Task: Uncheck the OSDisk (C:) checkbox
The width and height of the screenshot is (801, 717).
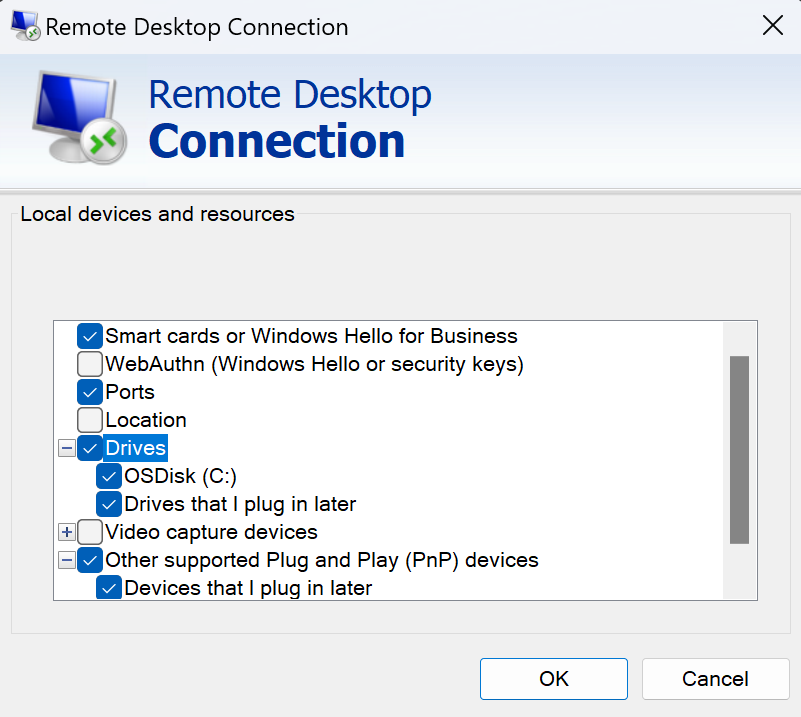Action: point(109,476)
